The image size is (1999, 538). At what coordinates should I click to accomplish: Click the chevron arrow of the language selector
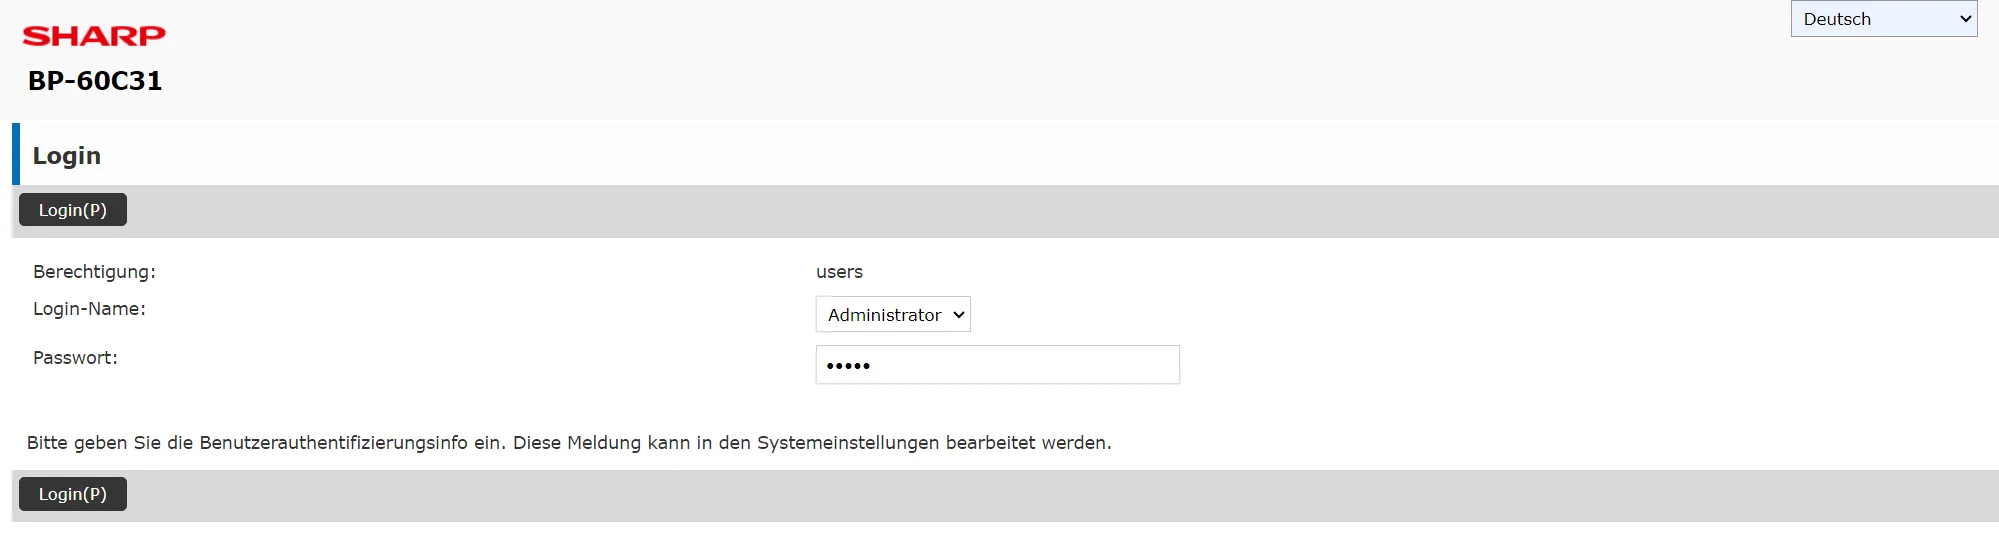1965,19
